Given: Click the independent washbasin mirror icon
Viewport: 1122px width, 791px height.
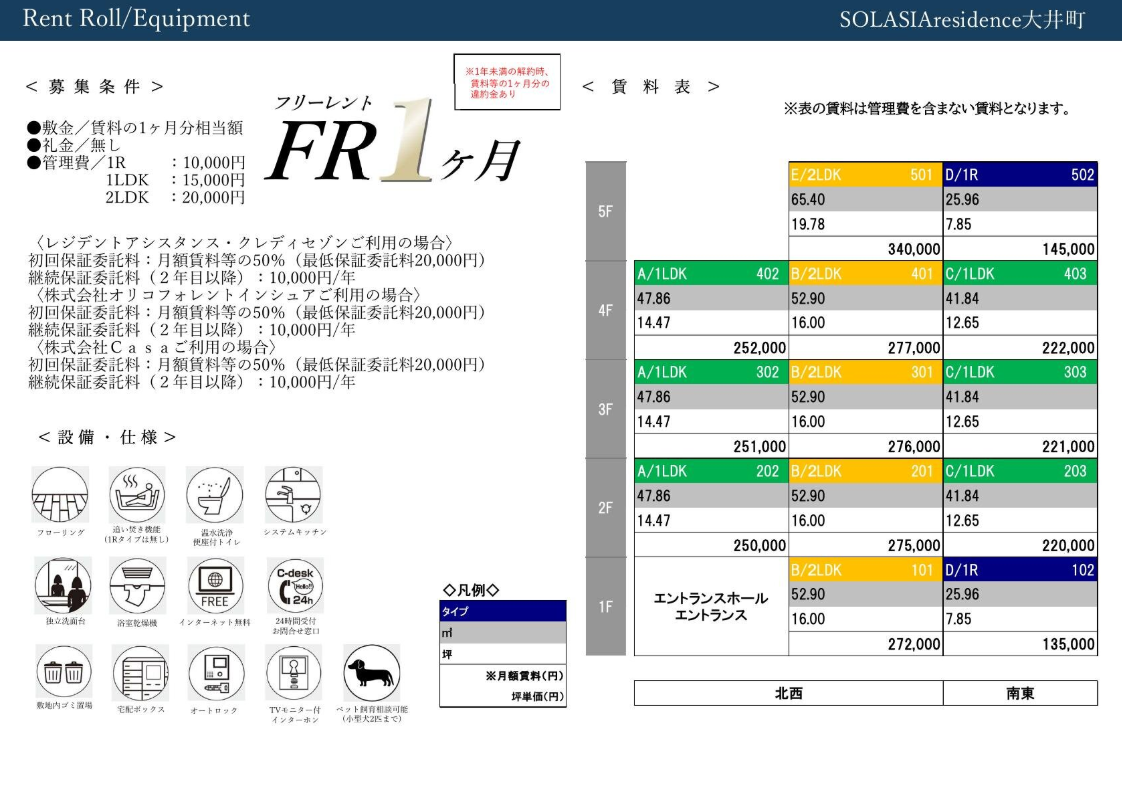Looking at the screenshot, I should [62, 585].
